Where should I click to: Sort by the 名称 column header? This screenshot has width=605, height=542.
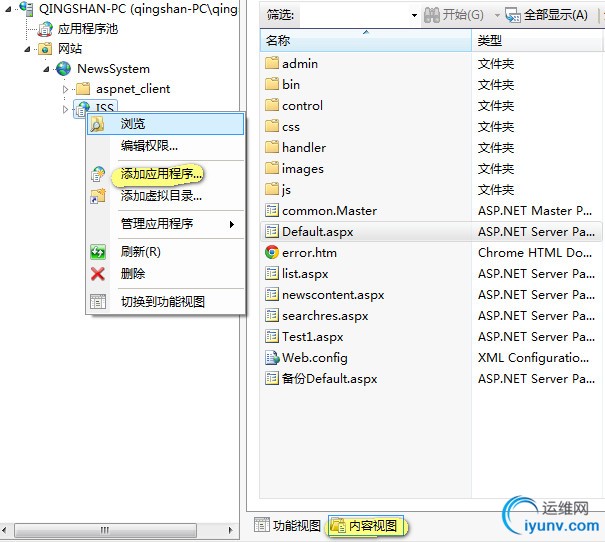[x=365, y=40]
